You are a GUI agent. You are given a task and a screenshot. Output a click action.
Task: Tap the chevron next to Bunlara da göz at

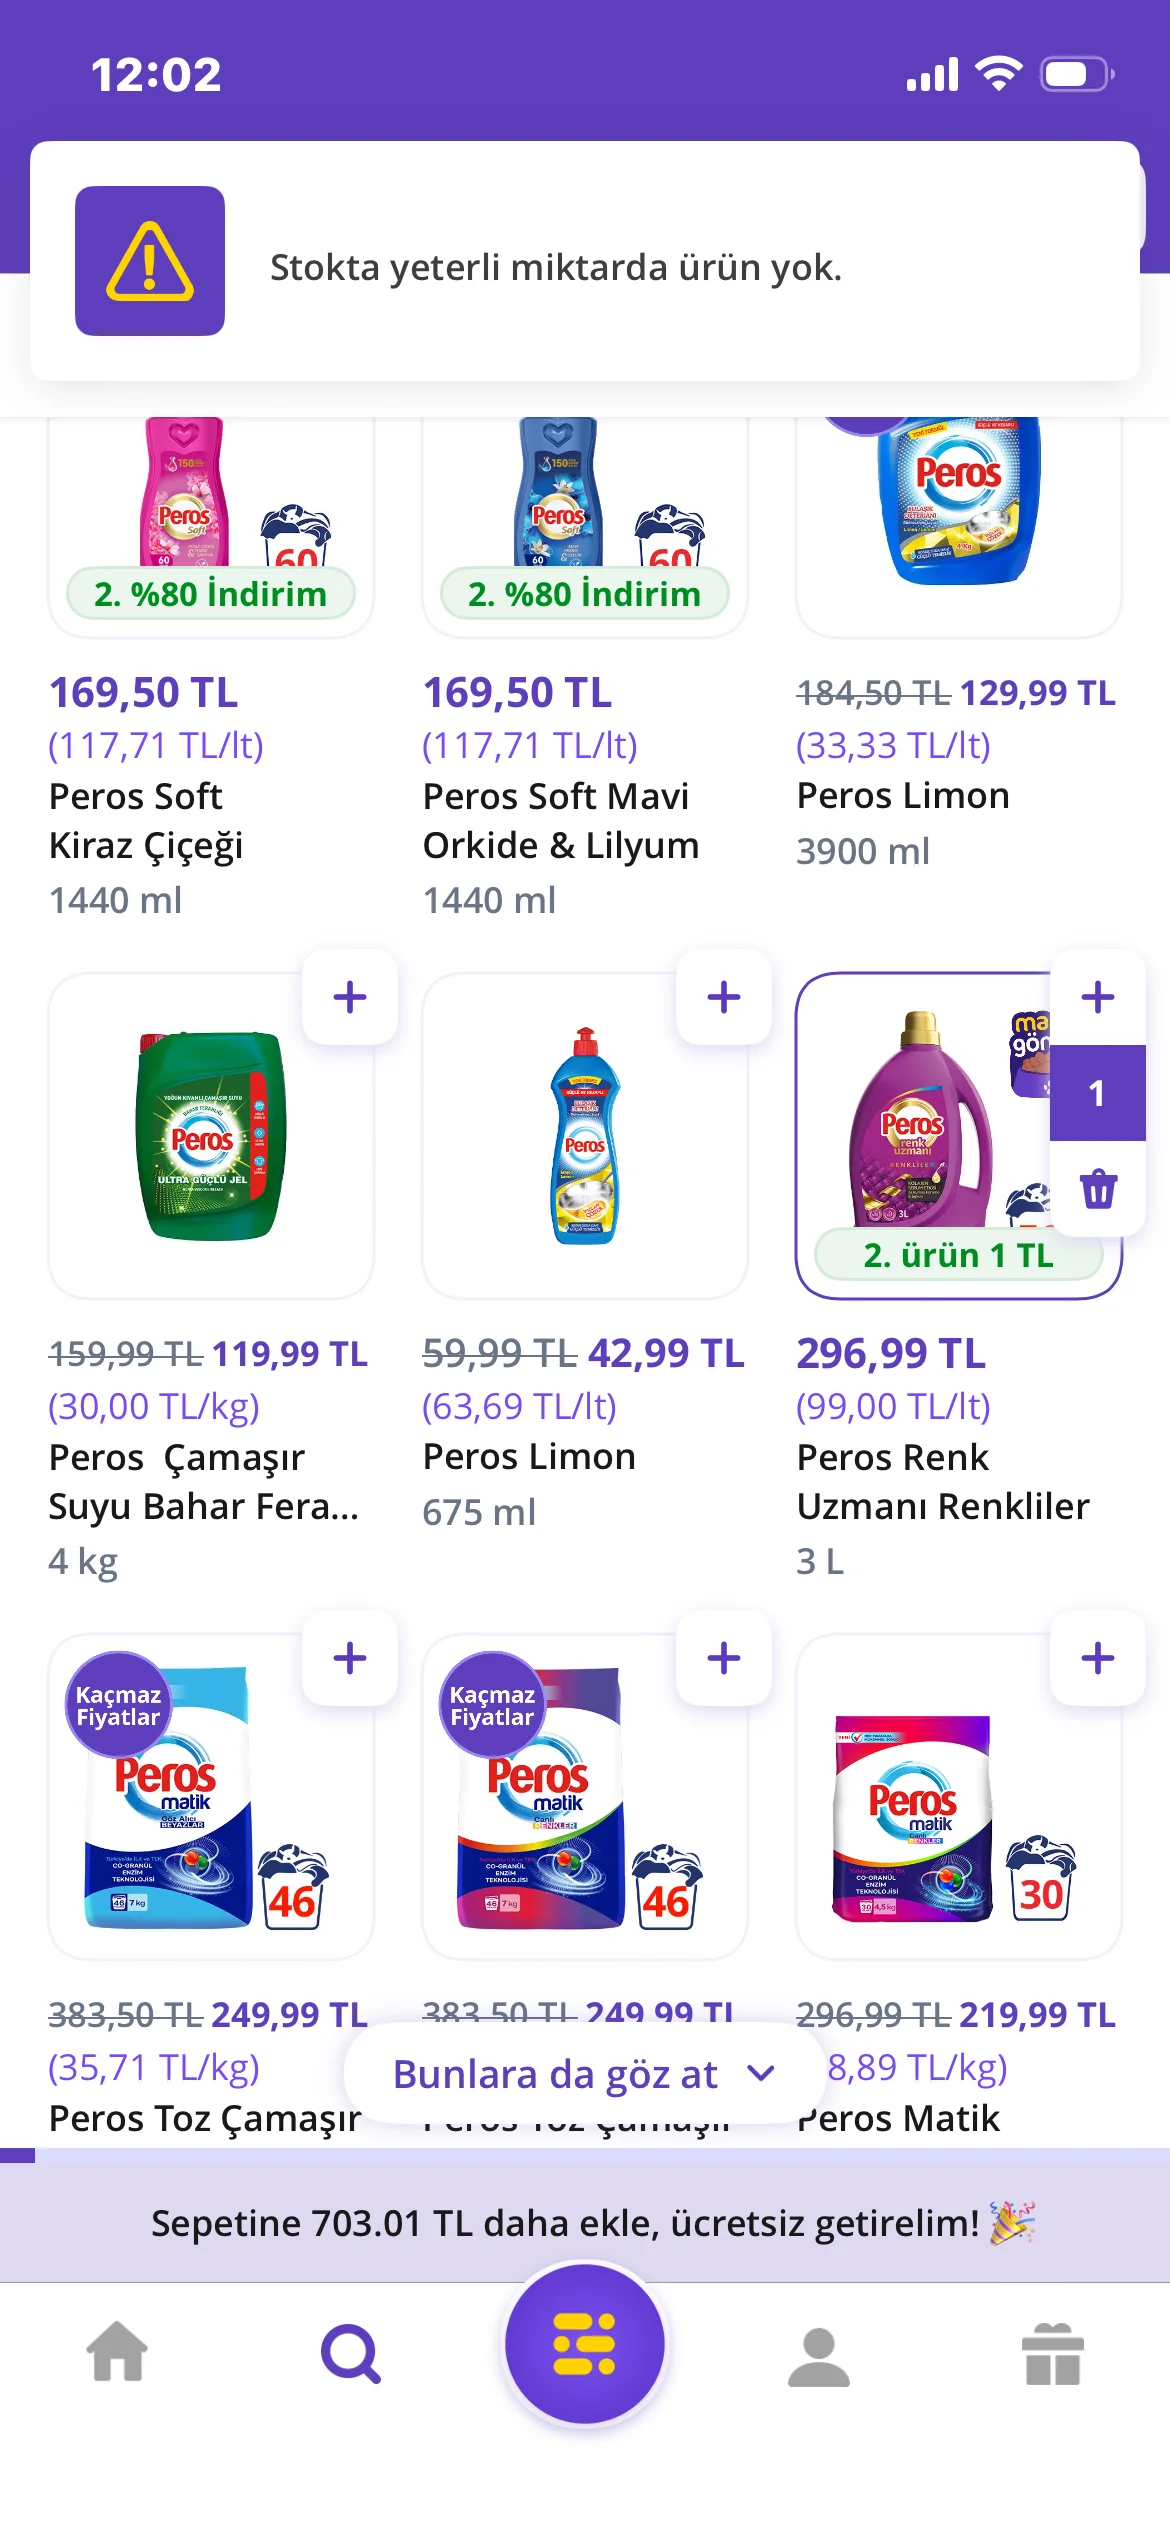click(x=761, y=2074)
